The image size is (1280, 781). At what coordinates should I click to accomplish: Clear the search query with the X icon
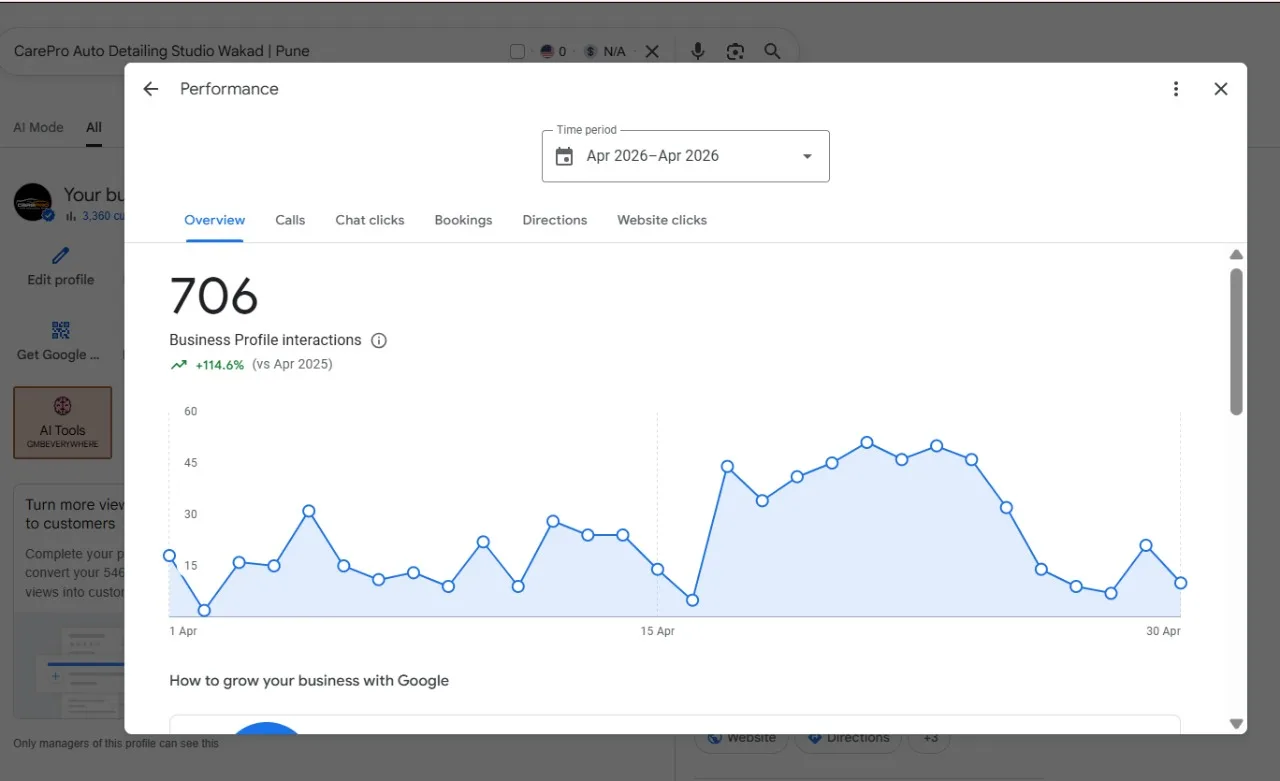(652, 51)
